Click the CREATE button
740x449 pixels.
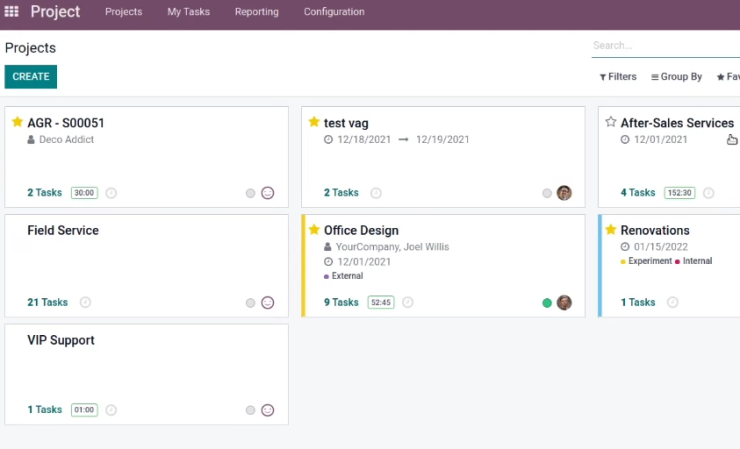tap(31, 76)
